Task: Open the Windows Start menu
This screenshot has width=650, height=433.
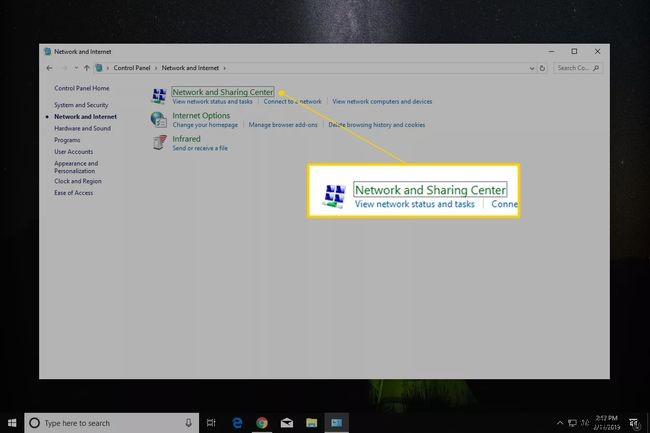Action: click(12, 423)
